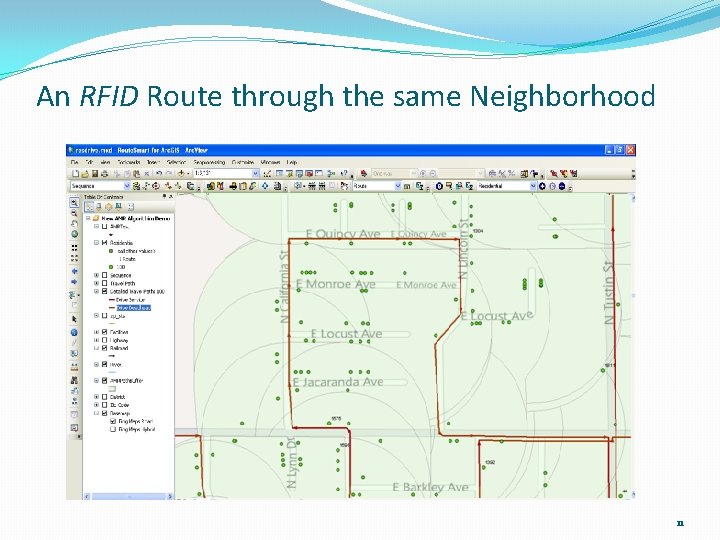Open the Residential combo box dropdown
Image resolution: width=720 pixels, height=540 pixels.
(x=533, y=186)
